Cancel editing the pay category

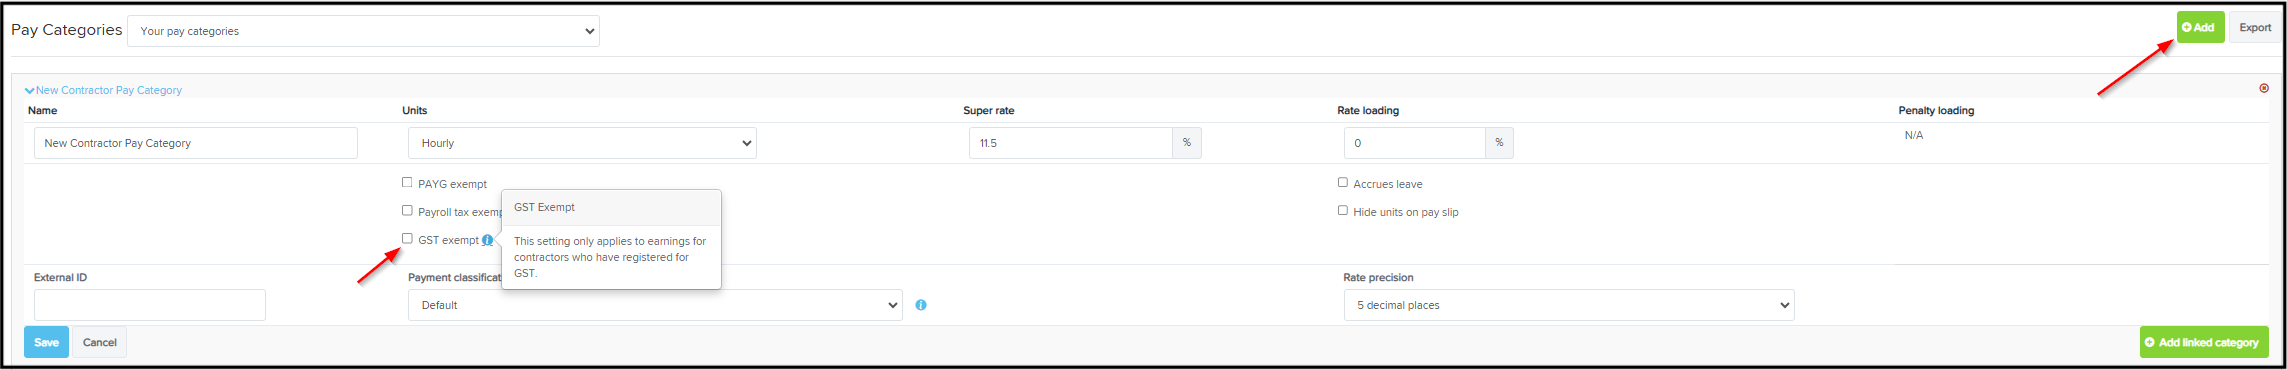tap(100, 342)
